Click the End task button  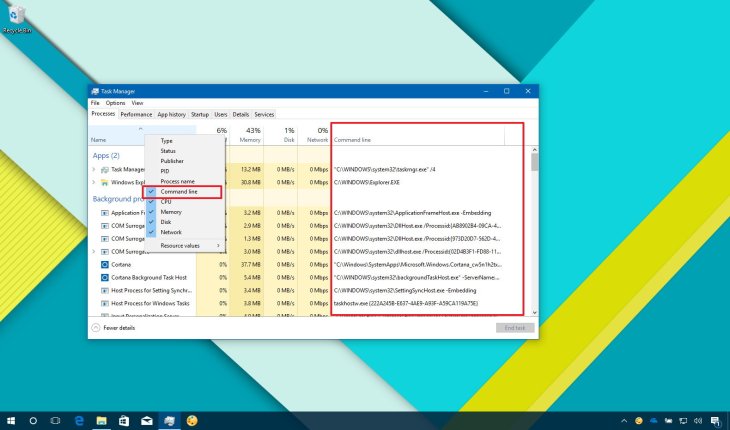tap(515, 328)
